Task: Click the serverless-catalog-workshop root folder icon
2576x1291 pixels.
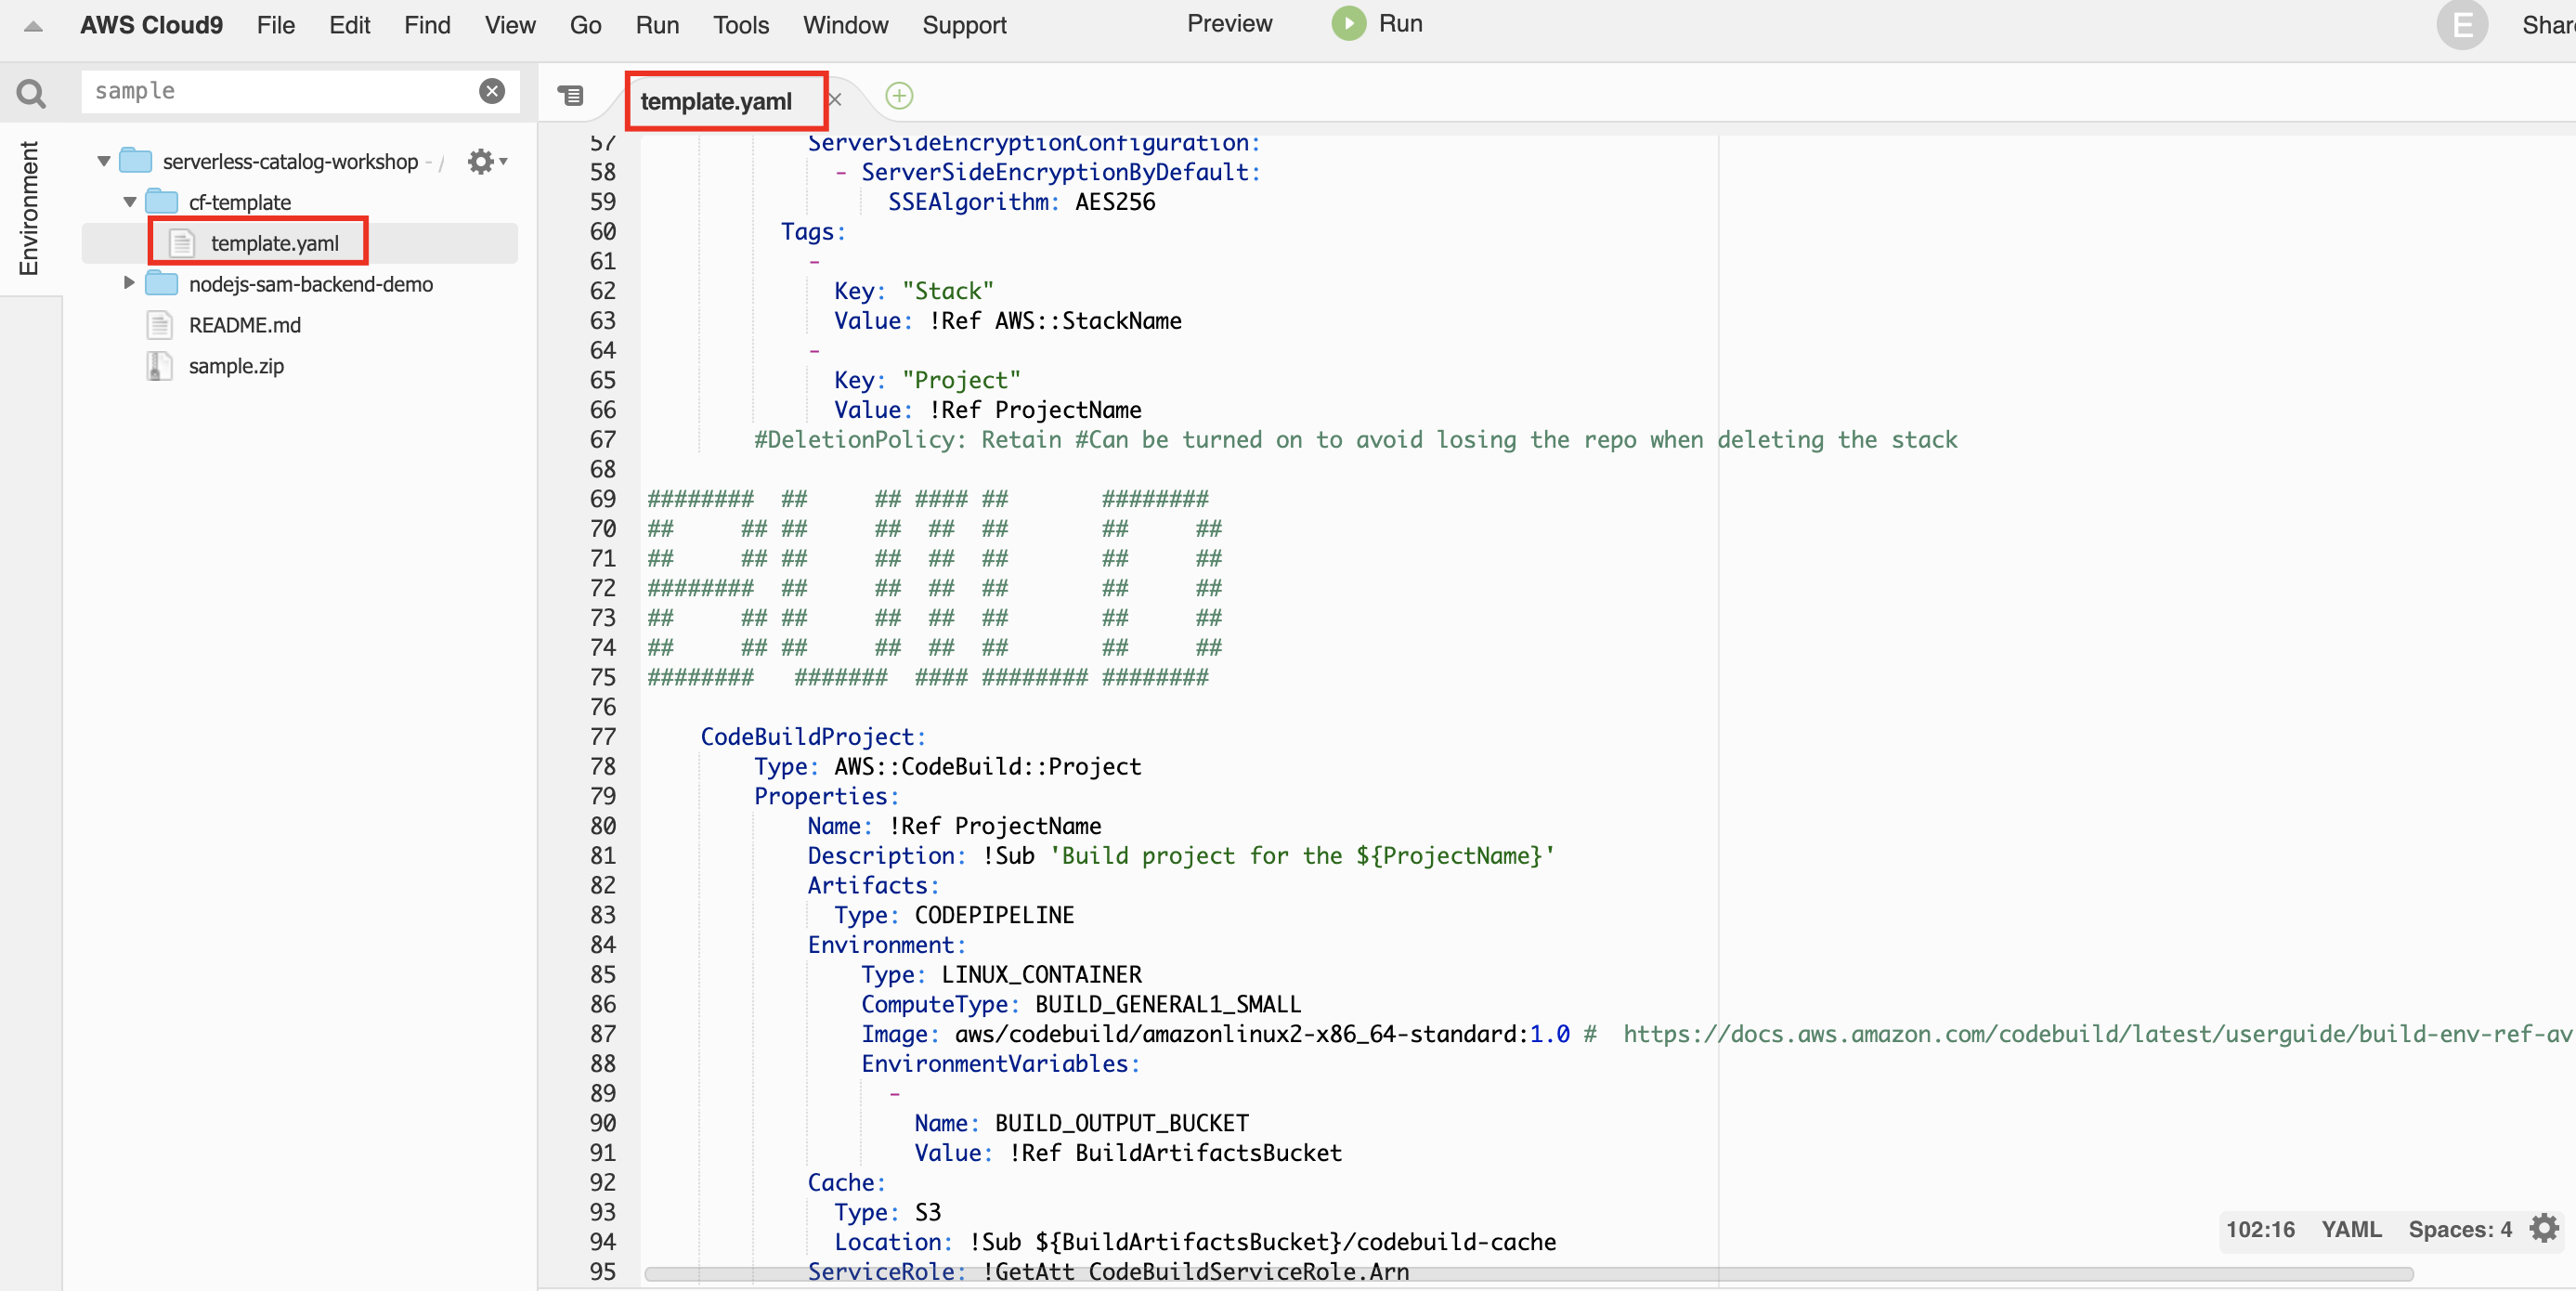Action: (136, 160)
